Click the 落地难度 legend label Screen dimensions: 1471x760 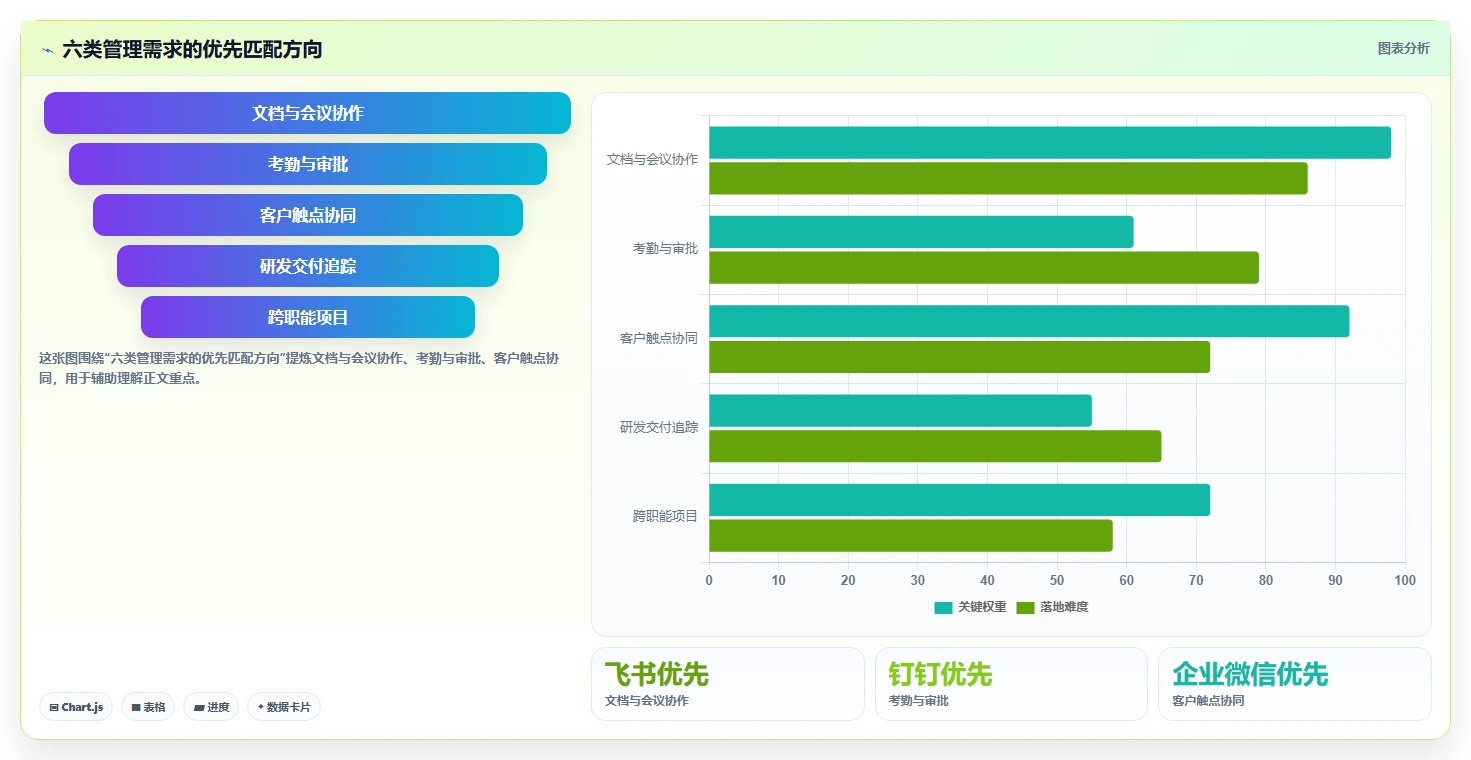[x=1064, y=607]
